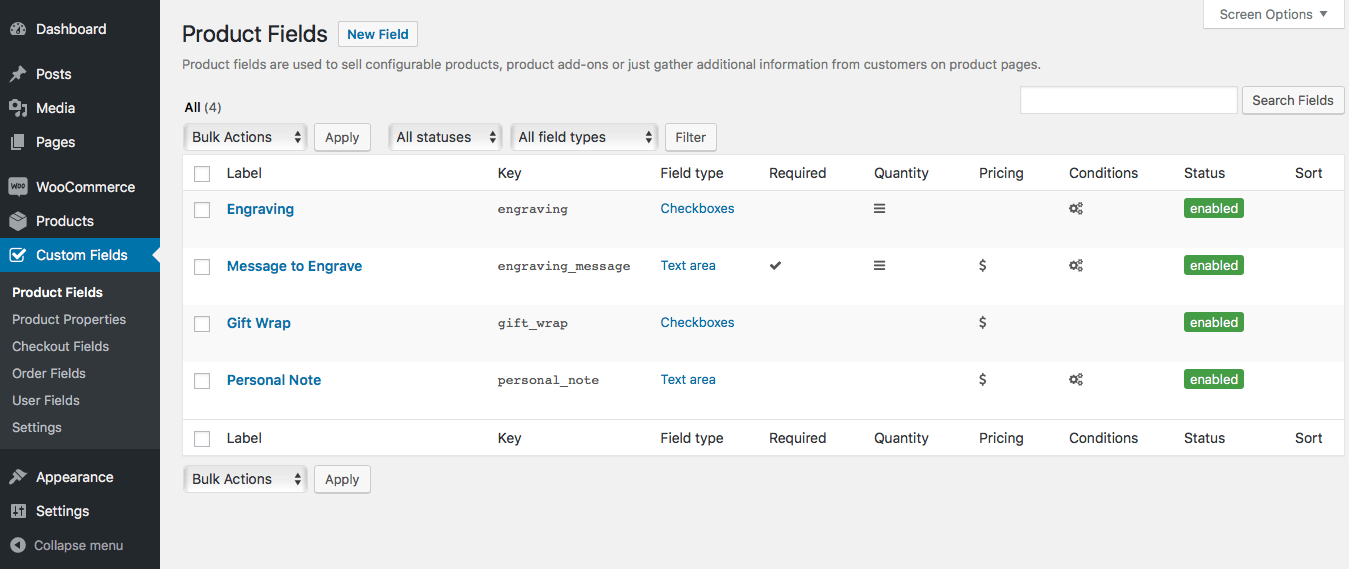Open the Gift Wrap field link
This screenshot has width=1349, height=569.
pos(259,323)
